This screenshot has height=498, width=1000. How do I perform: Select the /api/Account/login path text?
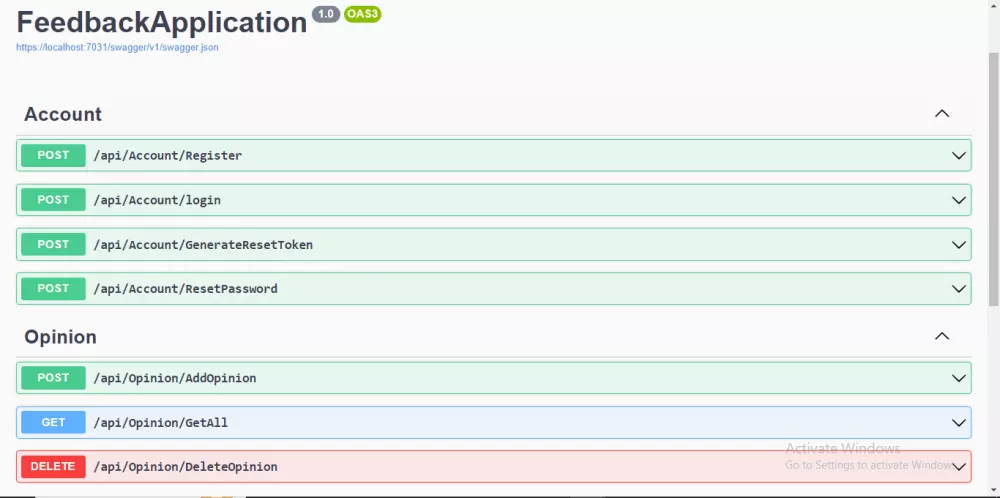pos(157,200)
